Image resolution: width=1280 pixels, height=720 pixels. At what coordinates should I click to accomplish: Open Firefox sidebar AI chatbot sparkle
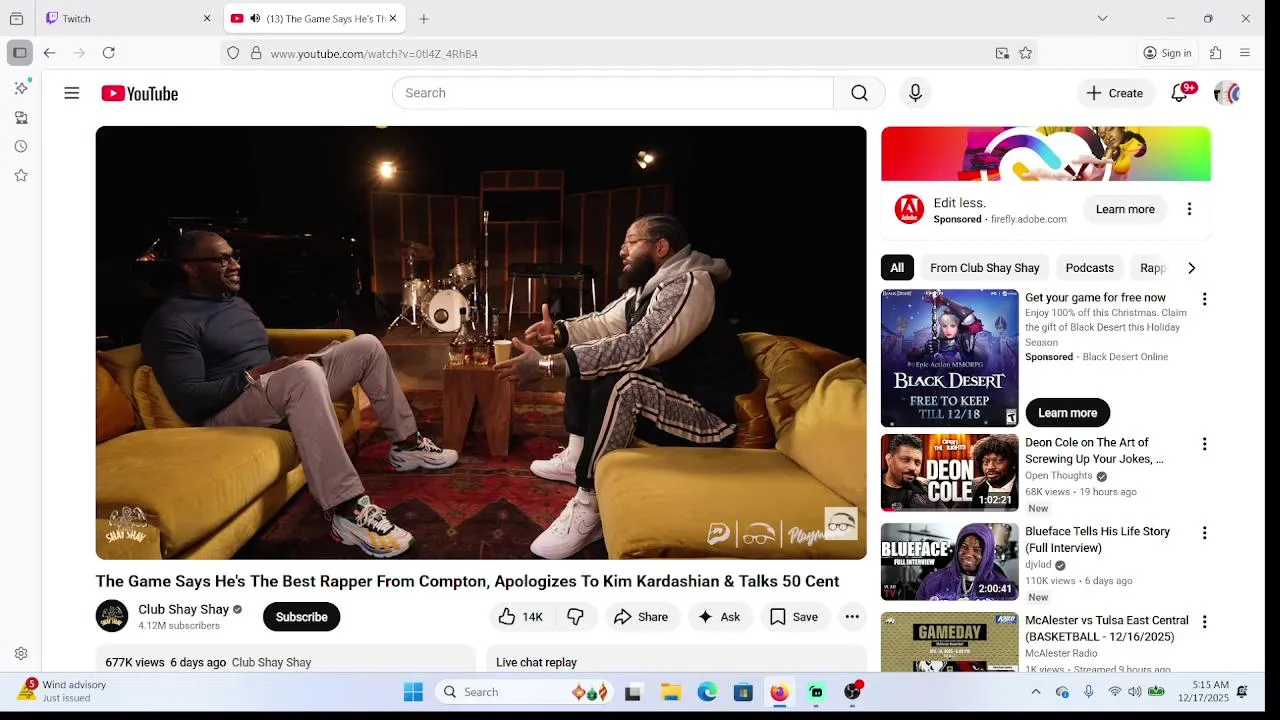point(21,88)
